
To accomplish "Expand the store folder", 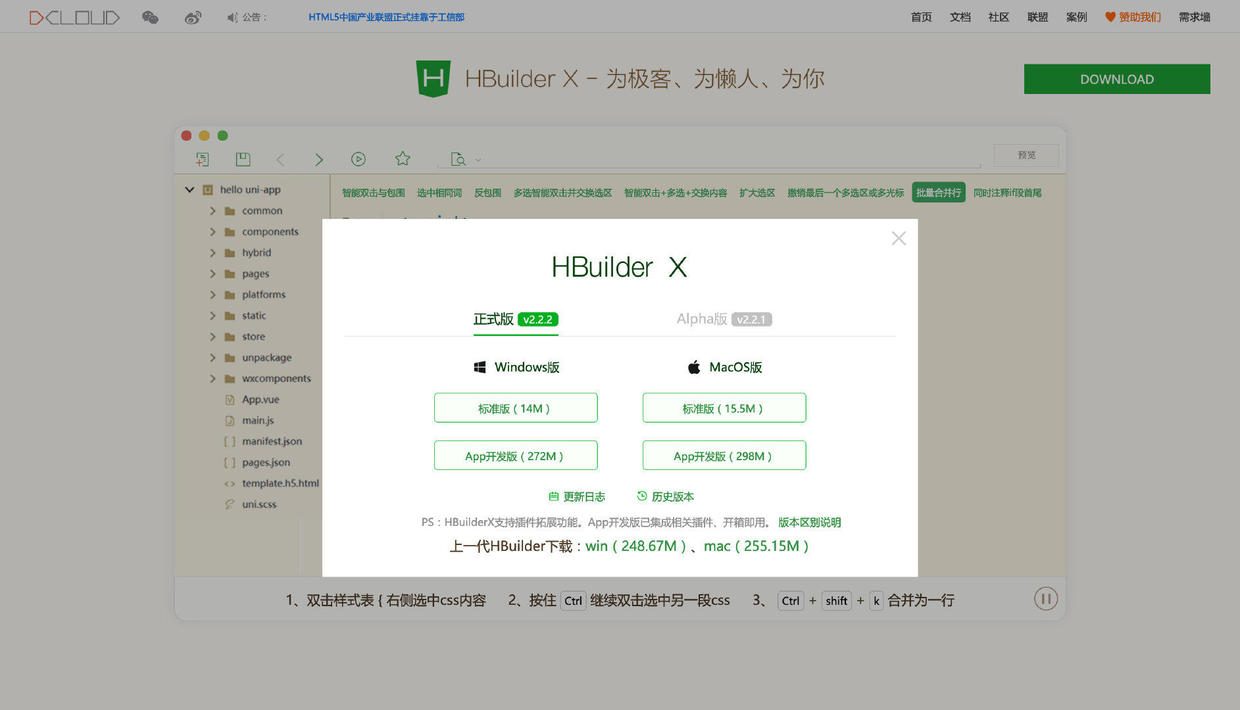I will (x=213, y=337).
